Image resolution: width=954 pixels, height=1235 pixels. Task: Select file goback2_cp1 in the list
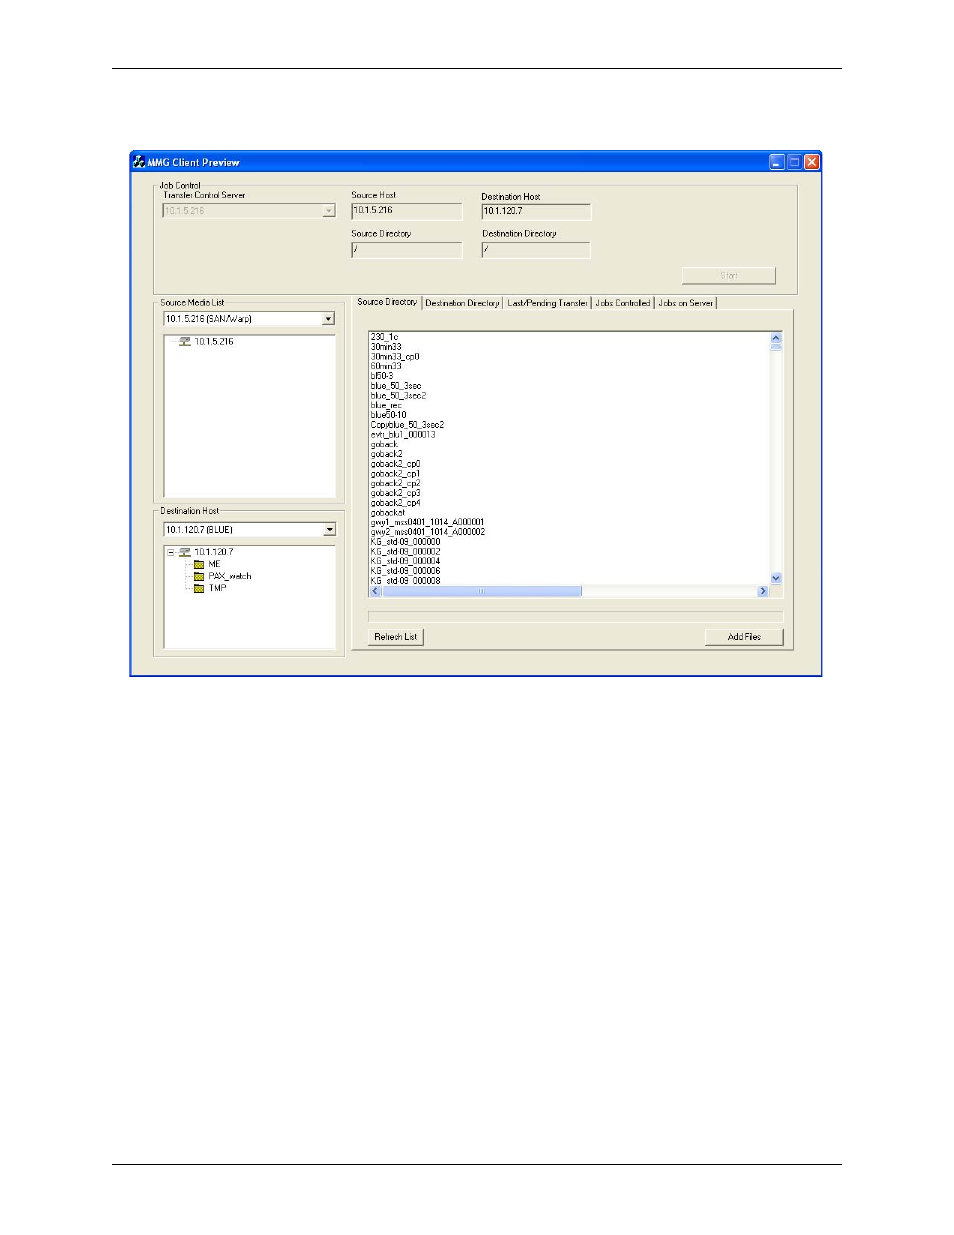coord(396,474)
